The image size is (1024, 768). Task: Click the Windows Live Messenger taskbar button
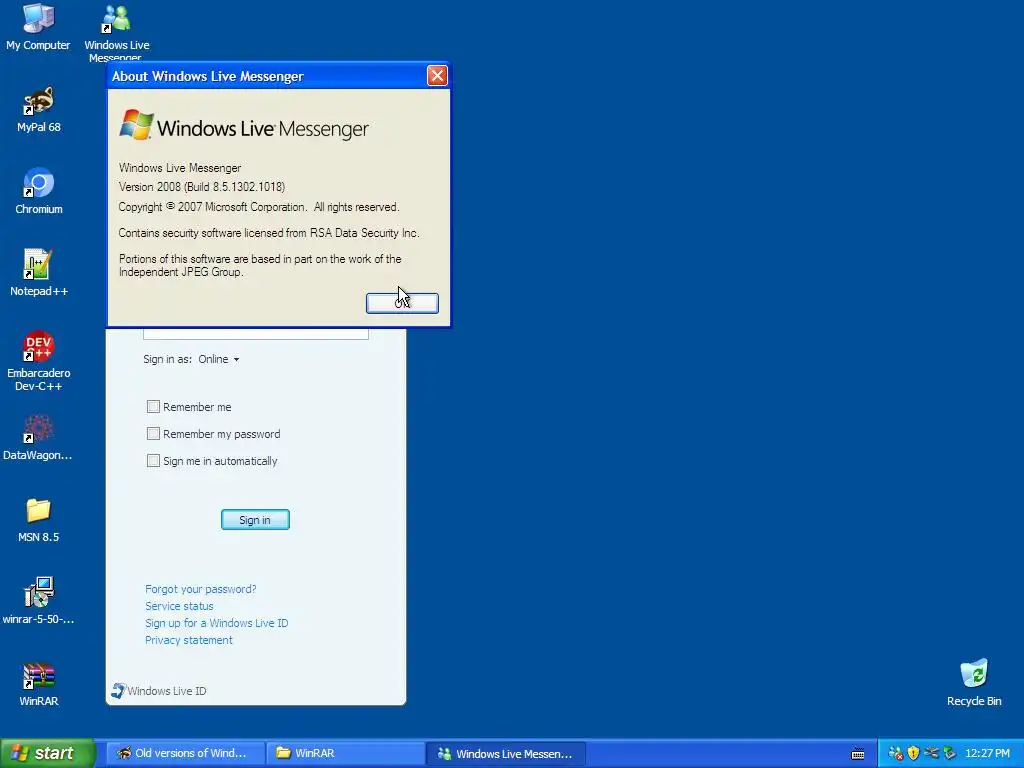[x=506, y=754]
